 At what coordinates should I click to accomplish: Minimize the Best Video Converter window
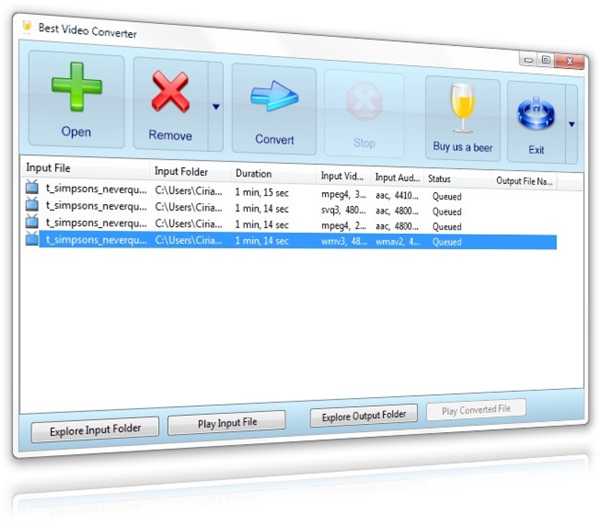pyautogui.click(x=528, y=60)
